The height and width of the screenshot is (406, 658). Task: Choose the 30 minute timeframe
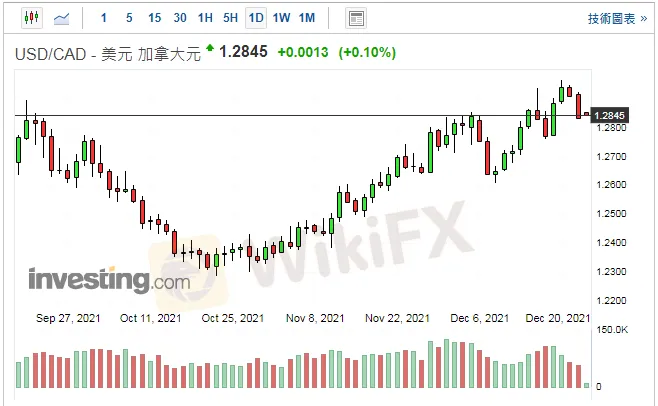click(180, 18)
